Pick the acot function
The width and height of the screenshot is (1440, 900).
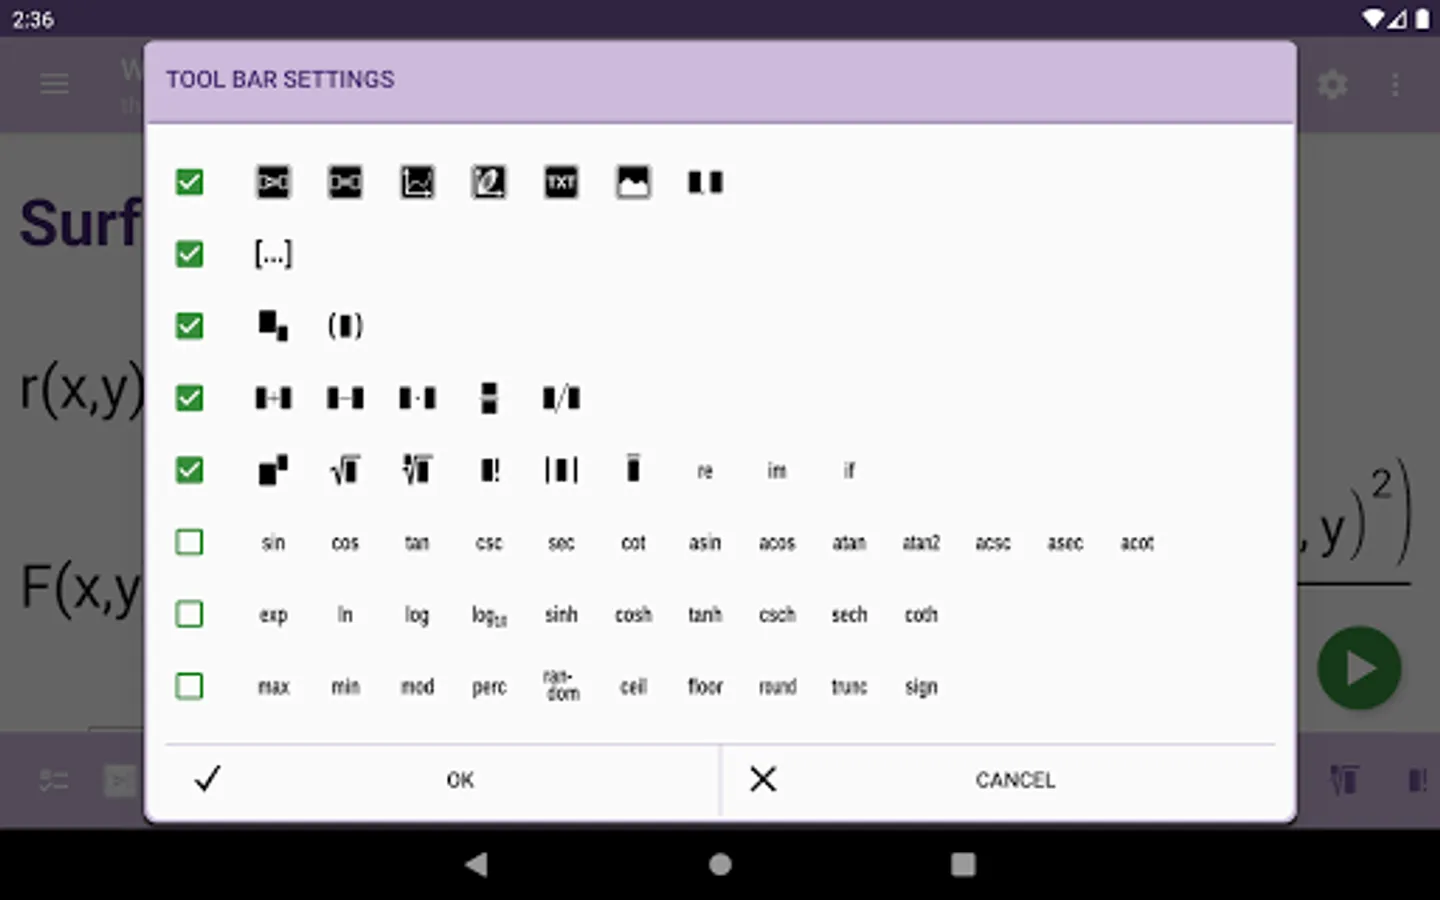[x=1137, y=542]
